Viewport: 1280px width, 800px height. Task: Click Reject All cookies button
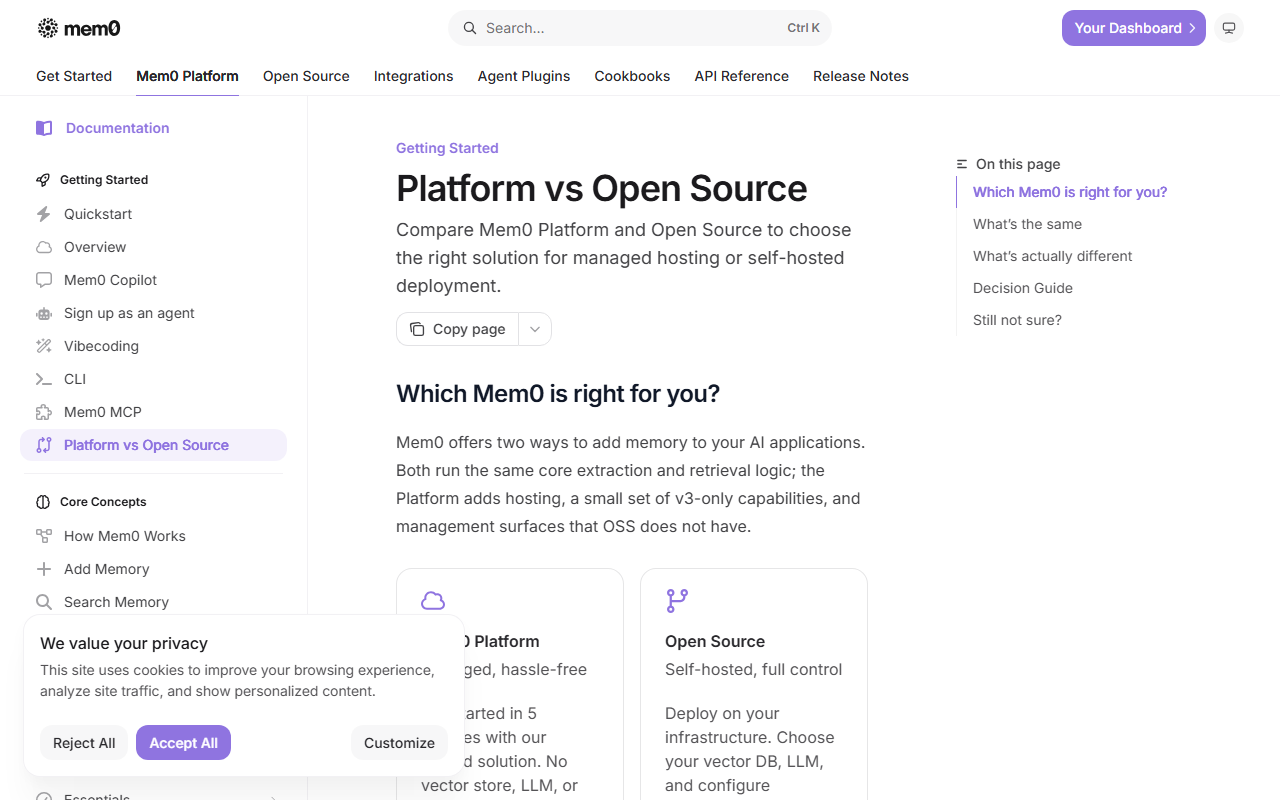click(84, 743)
